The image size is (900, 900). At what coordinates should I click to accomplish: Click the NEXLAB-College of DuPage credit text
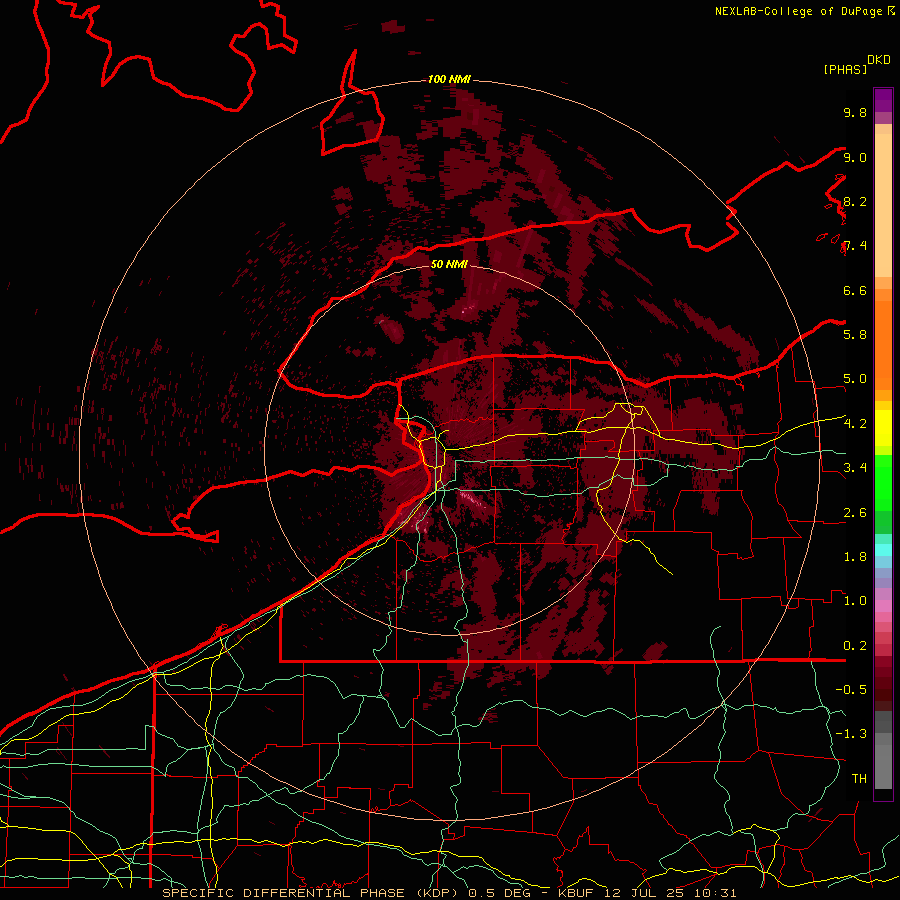tap(798, 11)
